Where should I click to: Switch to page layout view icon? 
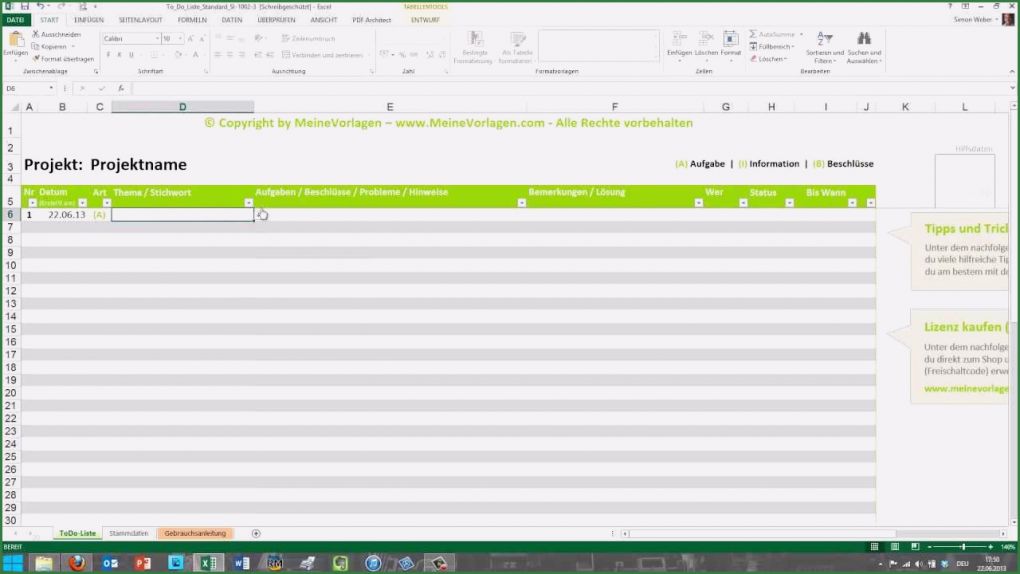pos(895,547)
